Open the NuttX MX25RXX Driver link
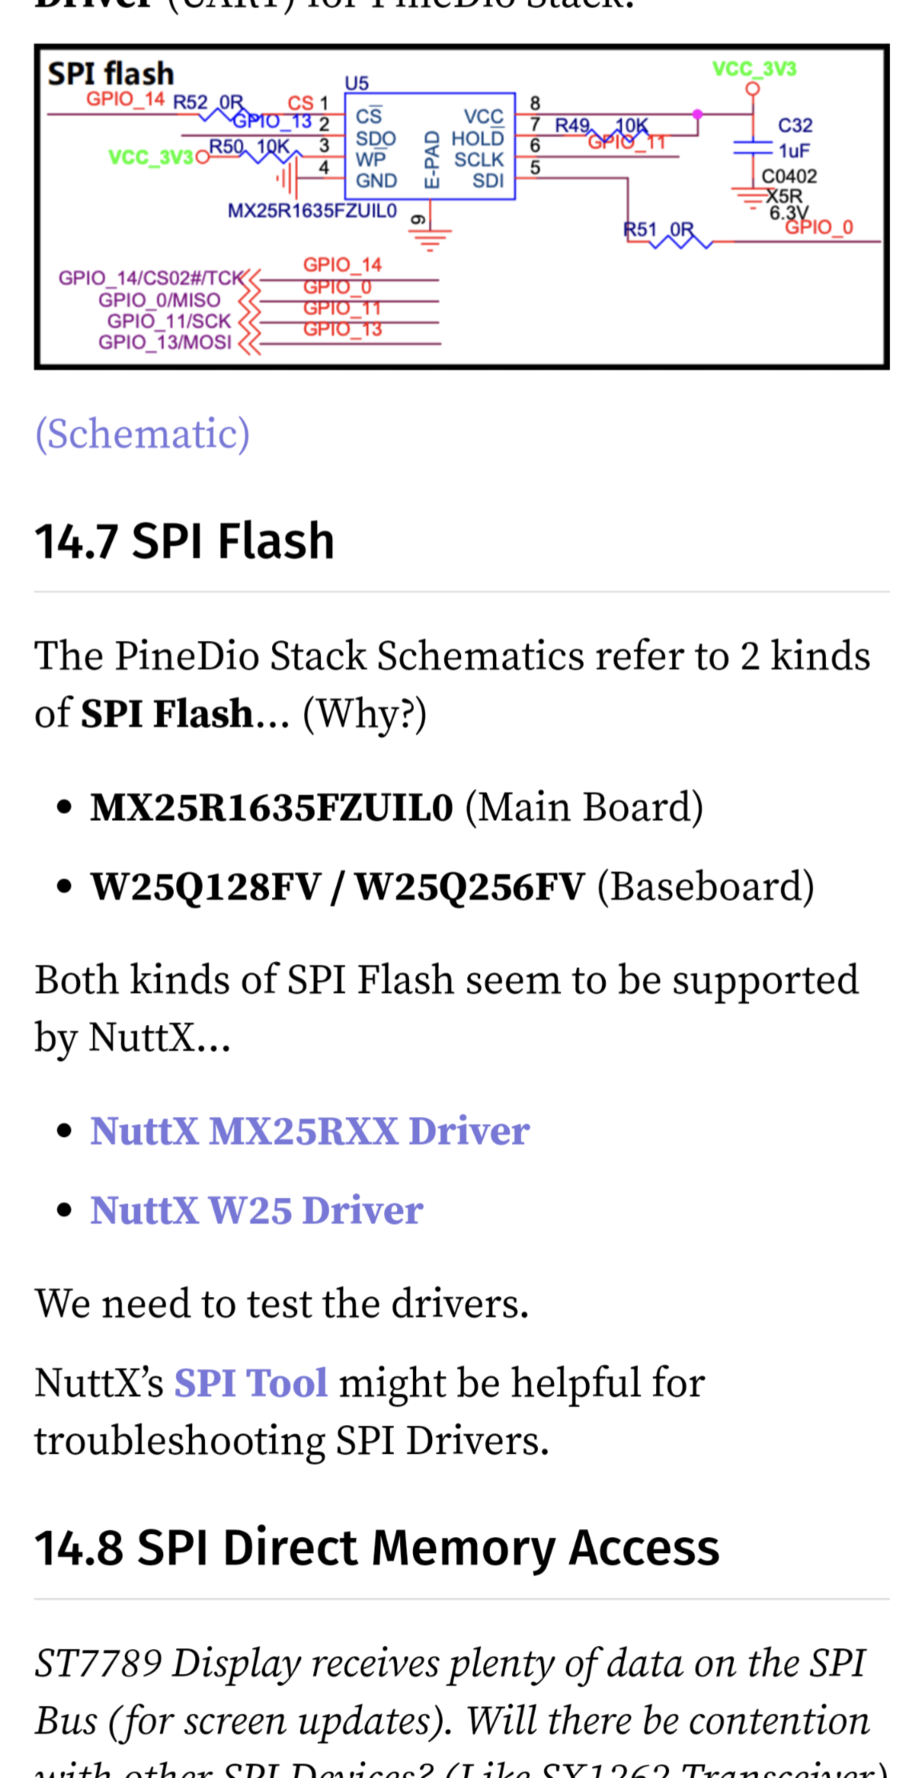 [309, 1131]
